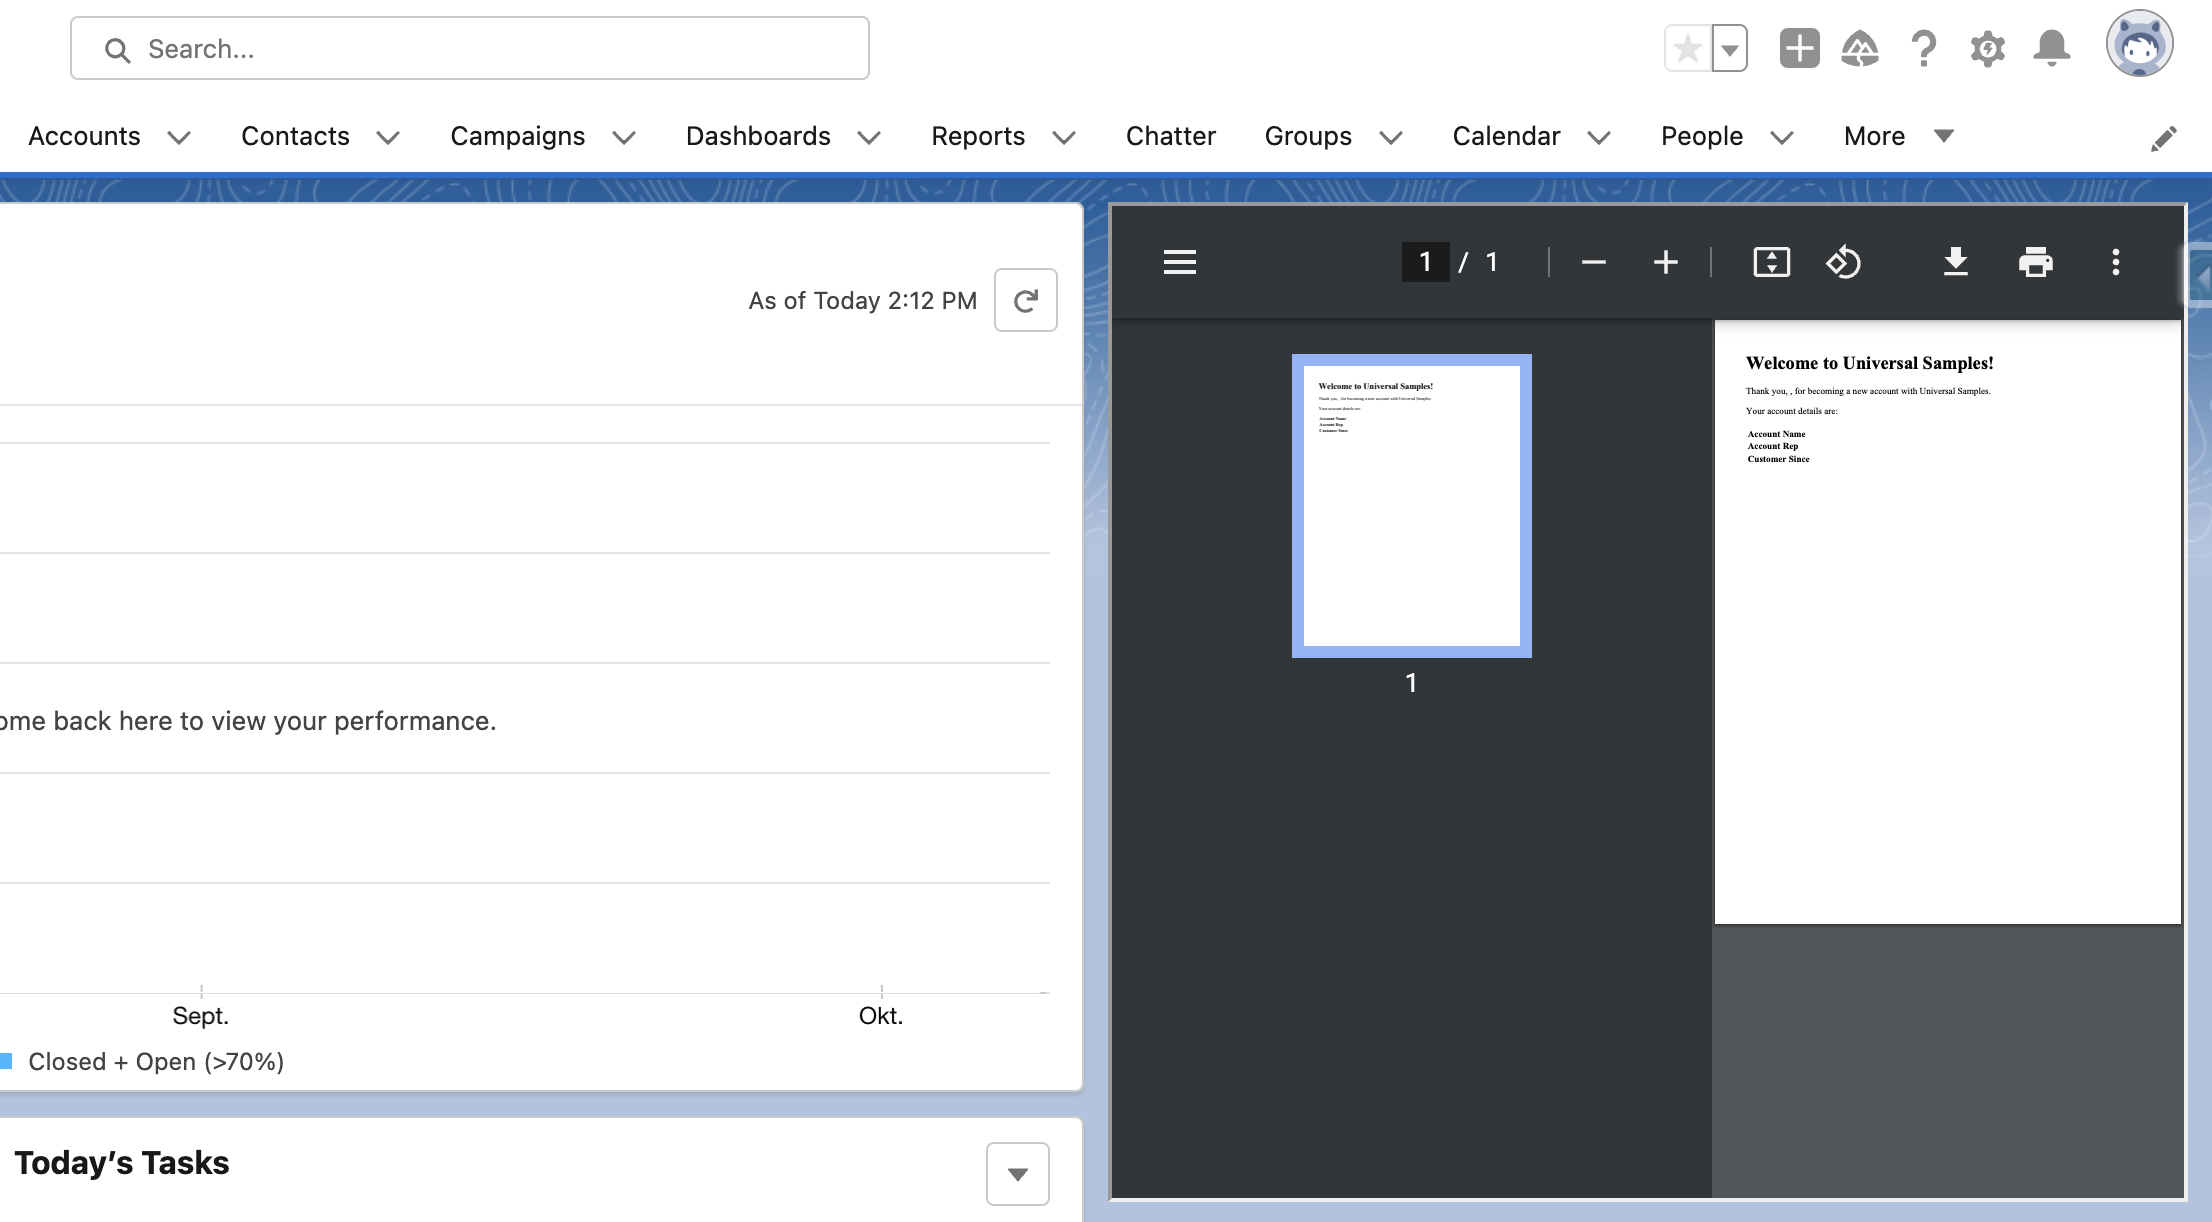Open the global actions plus menu

(1799, 48)
